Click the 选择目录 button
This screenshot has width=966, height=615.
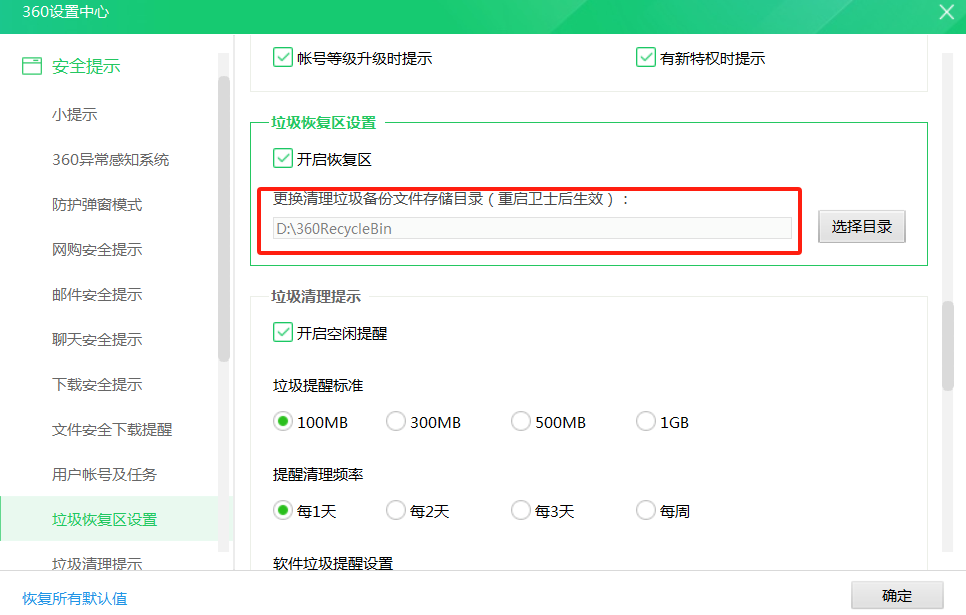(861, 227)
